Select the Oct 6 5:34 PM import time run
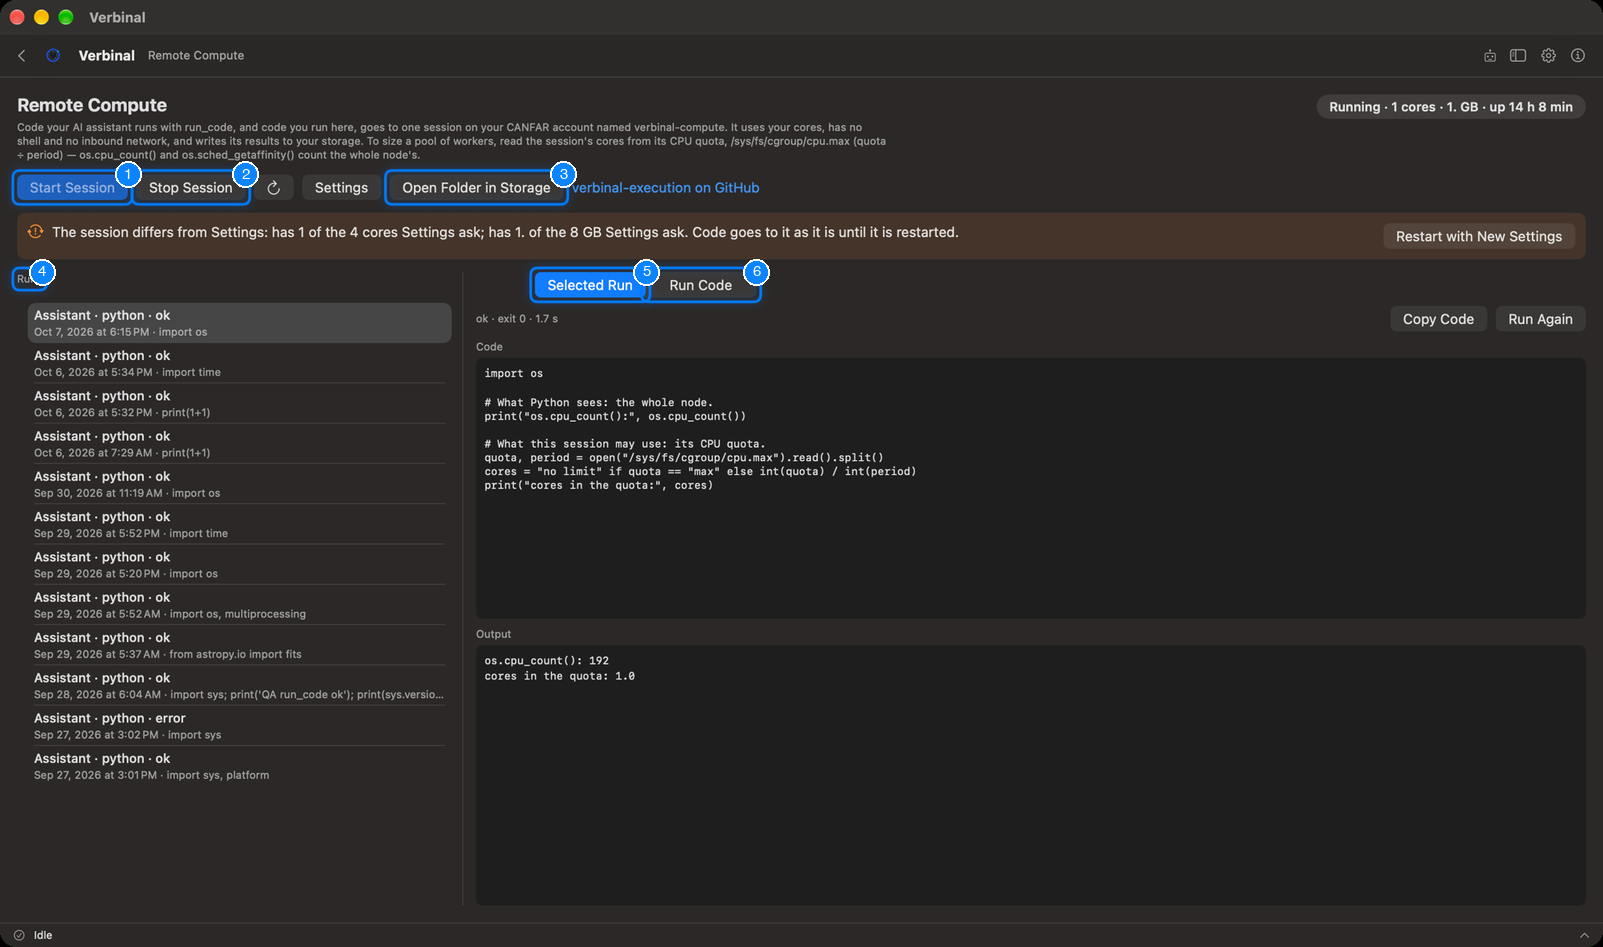 pos(239,363)
